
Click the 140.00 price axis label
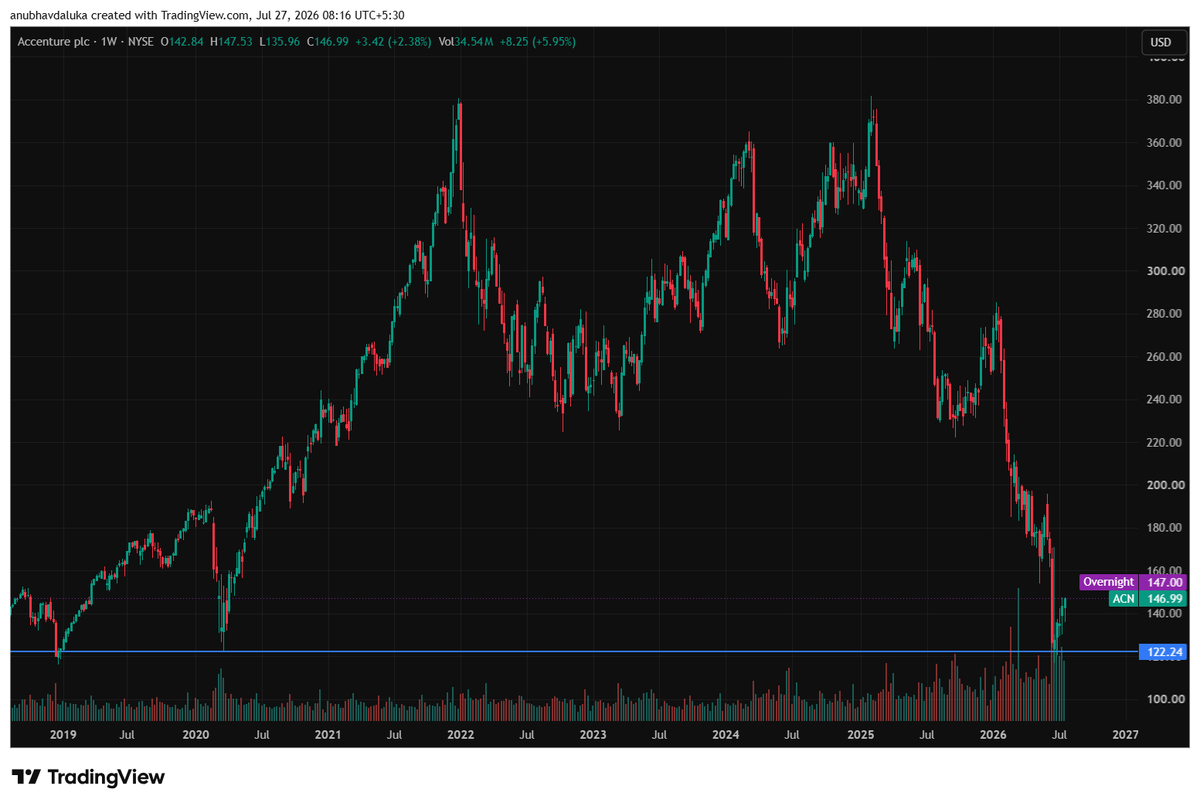(x=1165, y=614)
